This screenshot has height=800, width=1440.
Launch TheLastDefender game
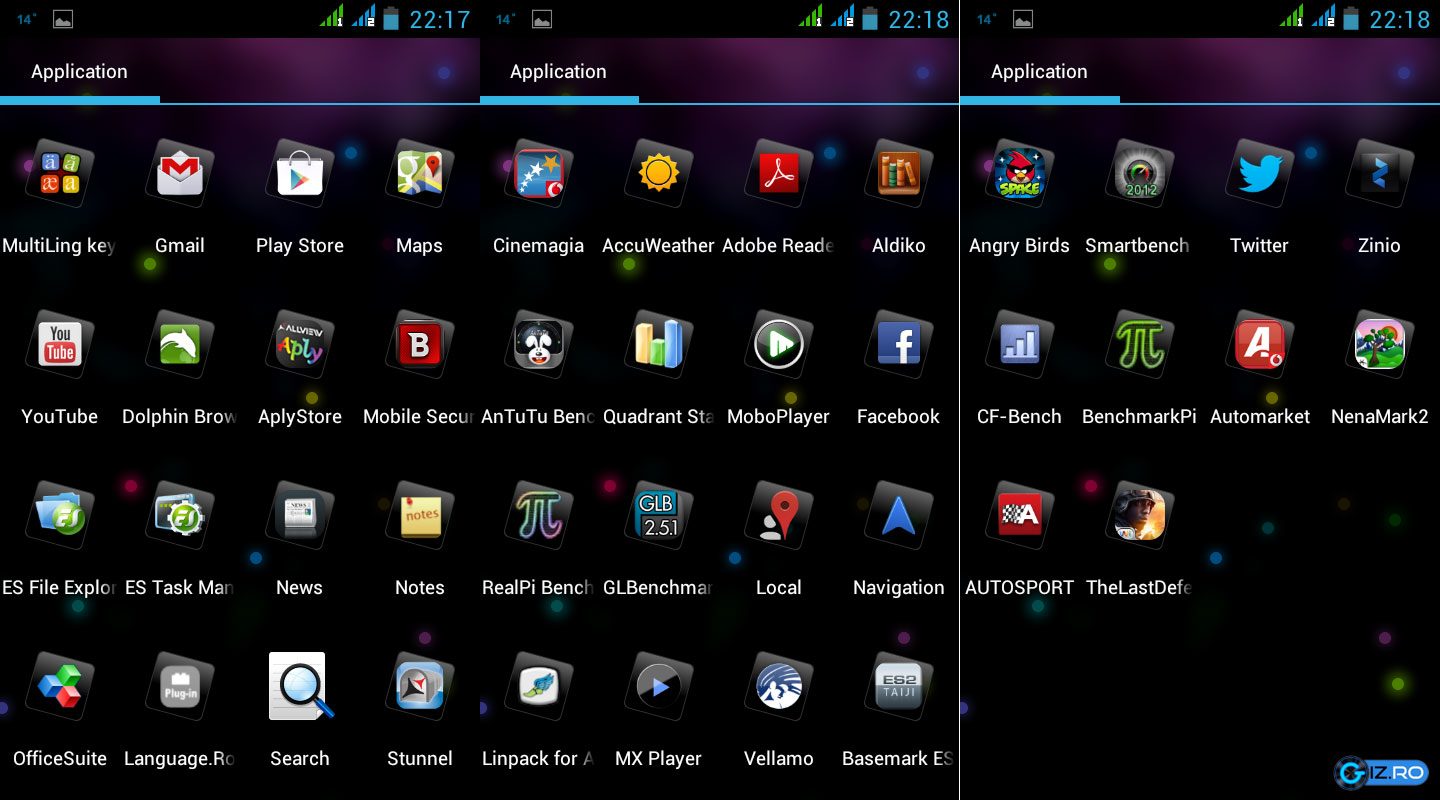[1140, 515]
